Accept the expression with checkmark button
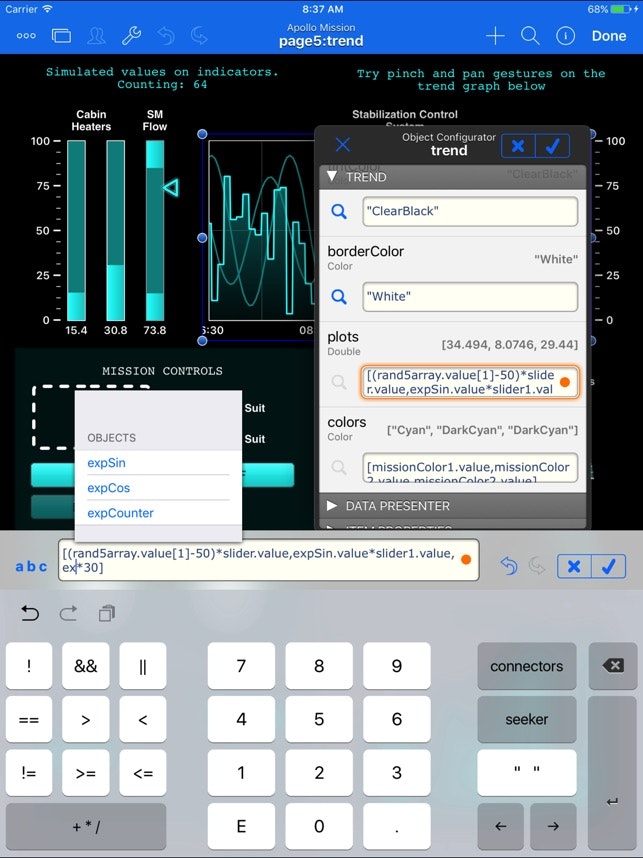 [x=609, y=566]
